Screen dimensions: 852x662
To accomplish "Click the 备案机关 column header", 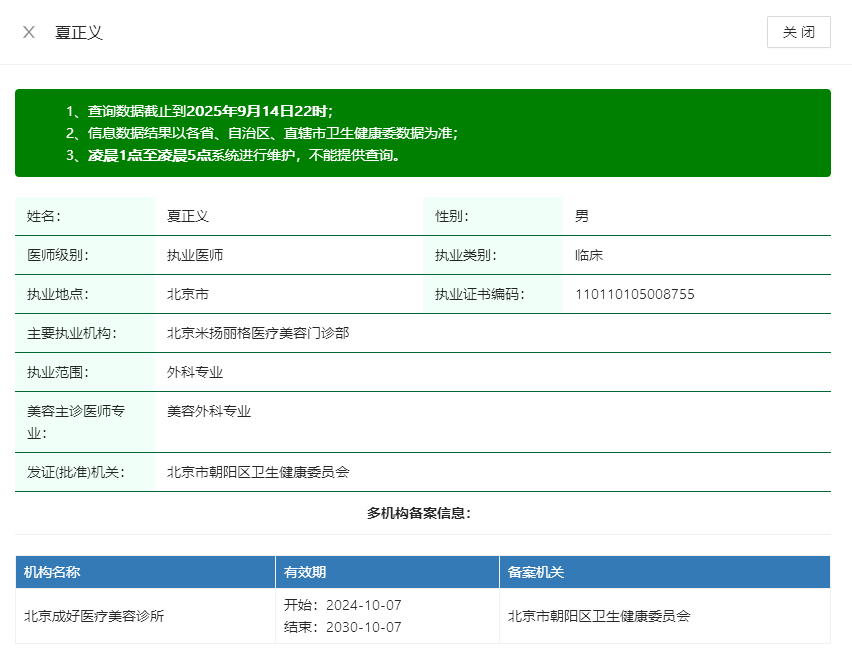I will (536, 572).
